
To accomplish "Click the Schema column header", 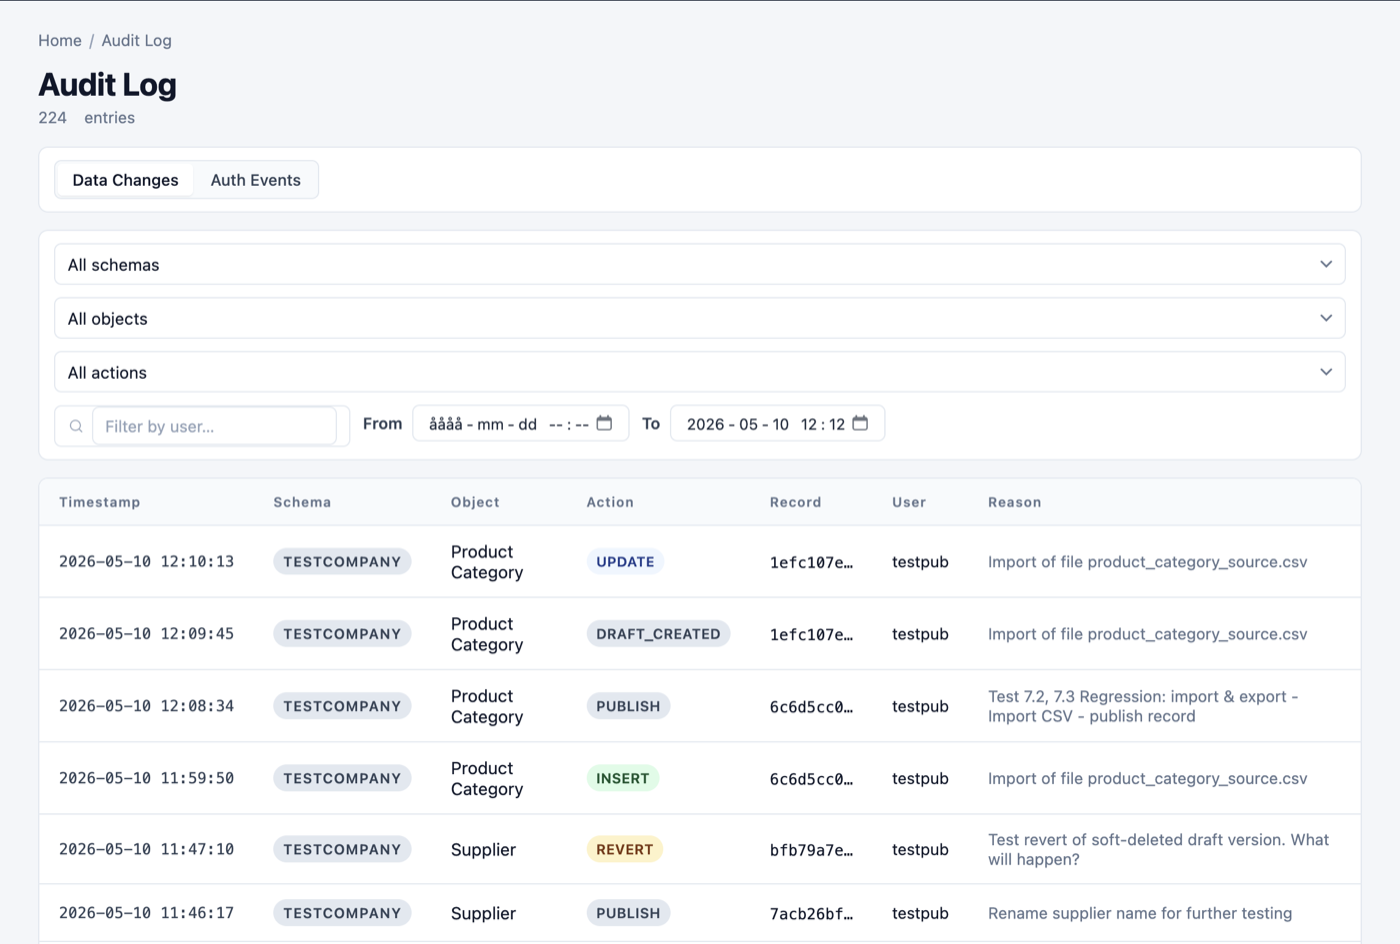I will point(302,502).
